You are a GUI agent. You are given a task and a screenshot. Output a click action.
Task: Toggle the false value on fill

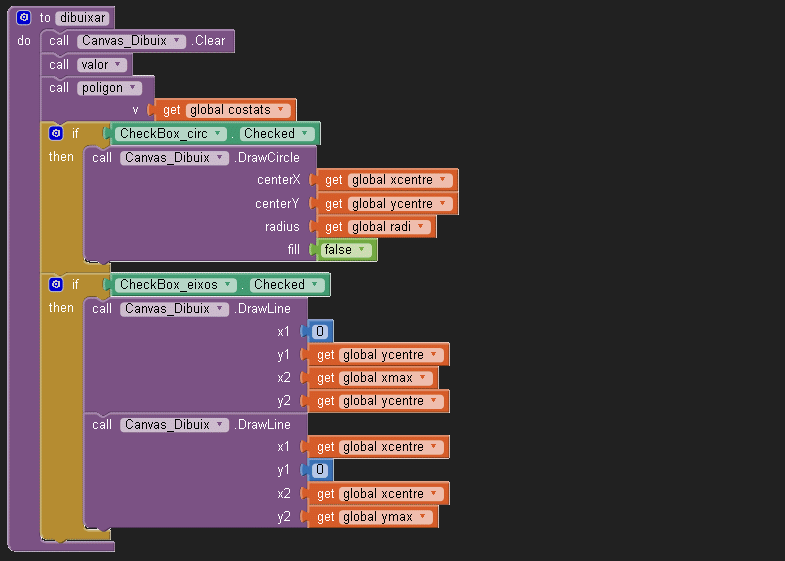(x=346, y=250)
